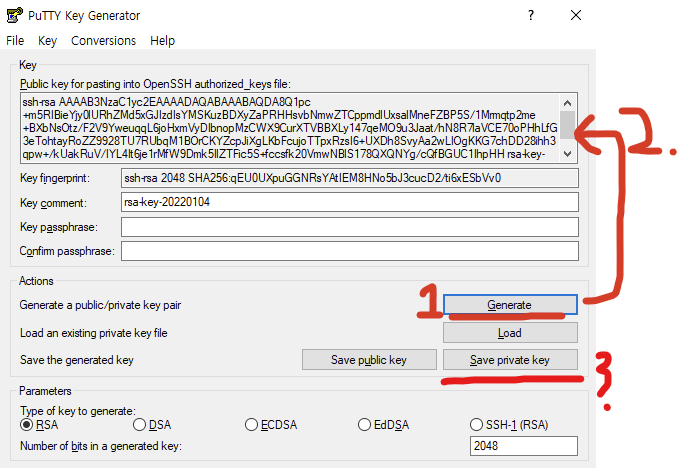Click the 'Confirm passphrase:' label
This screenshot has height=470, width=683.
67,251
